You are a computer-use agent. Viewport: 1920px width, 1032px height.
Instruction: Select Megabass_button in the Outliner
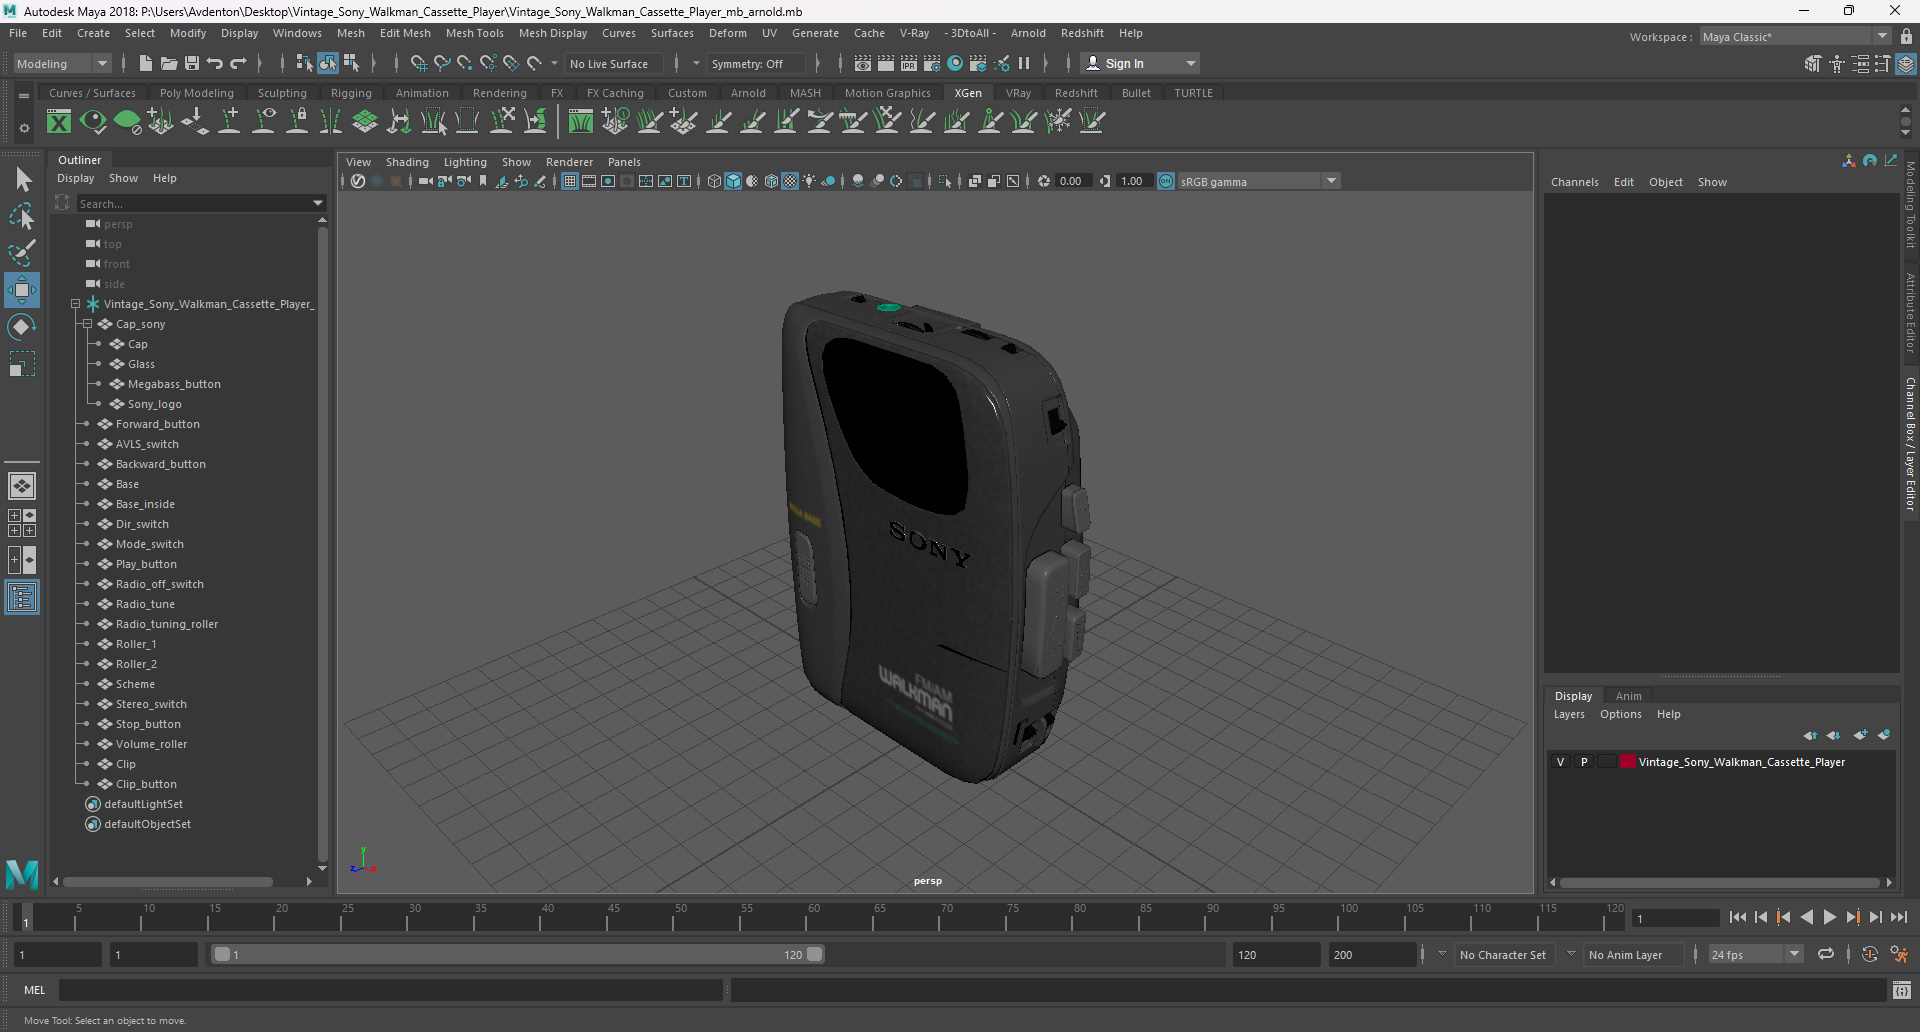click(x=174, y=384)
